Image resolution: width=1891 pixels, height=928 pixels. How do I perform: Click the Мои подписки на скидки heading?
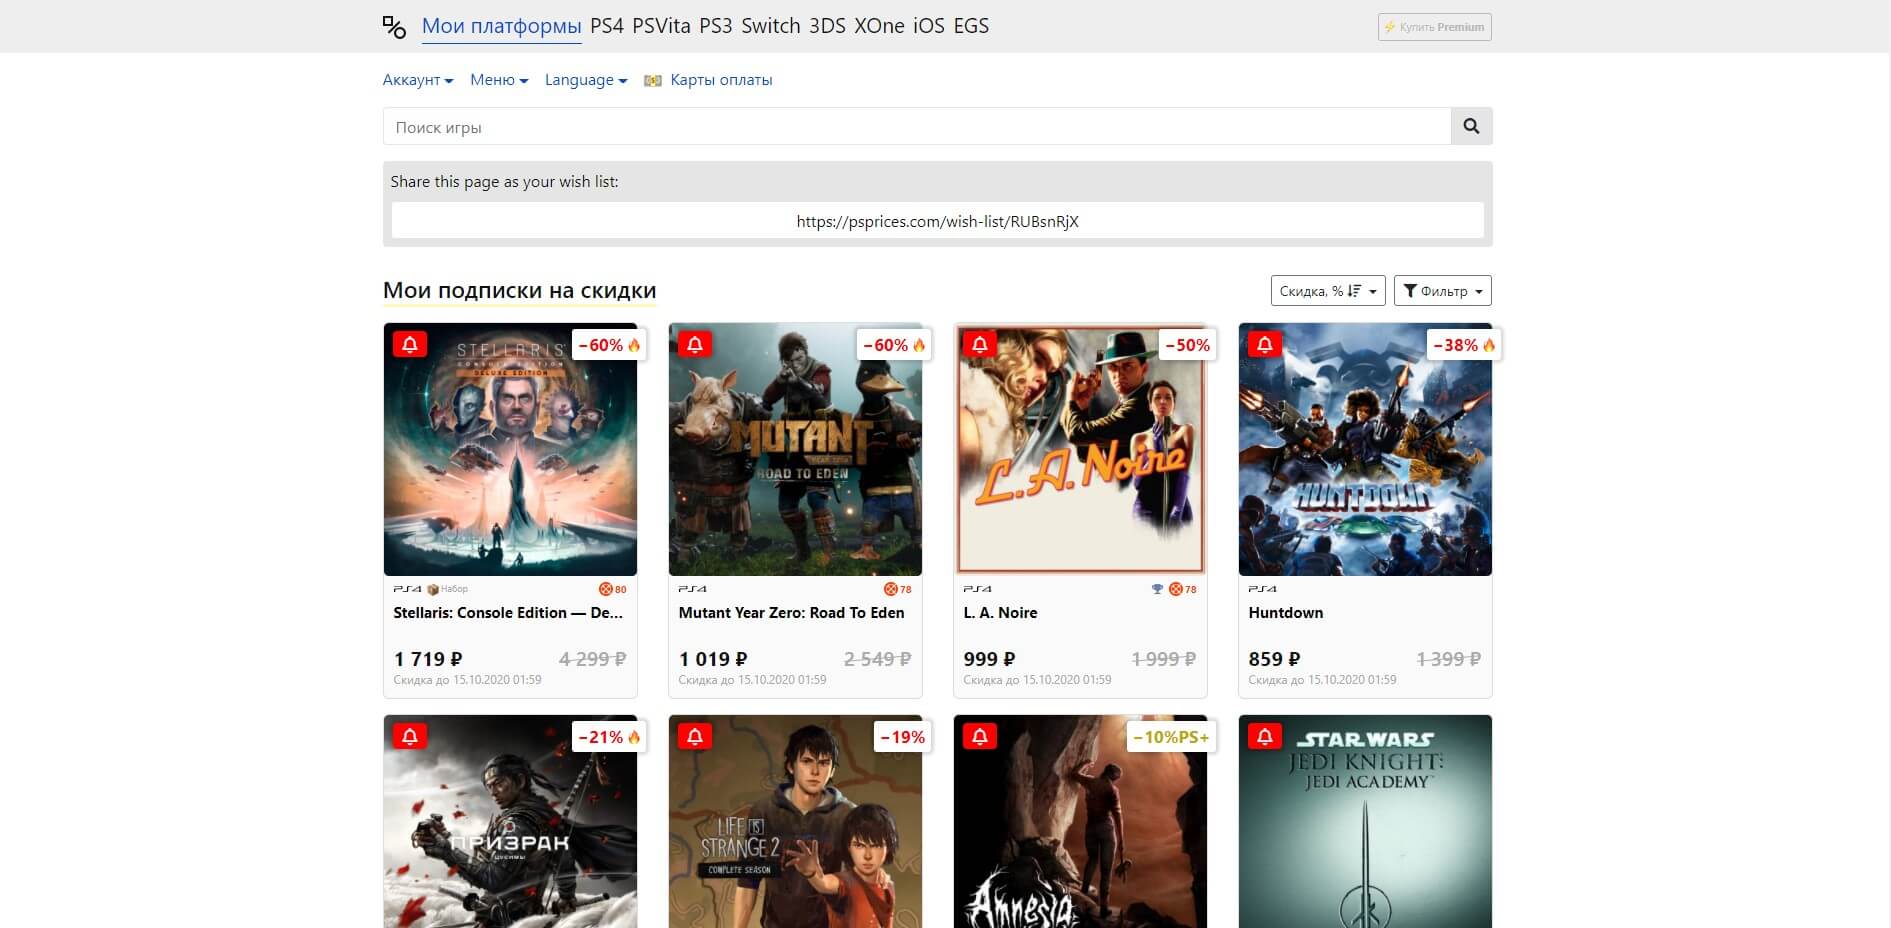pos(520,291)
